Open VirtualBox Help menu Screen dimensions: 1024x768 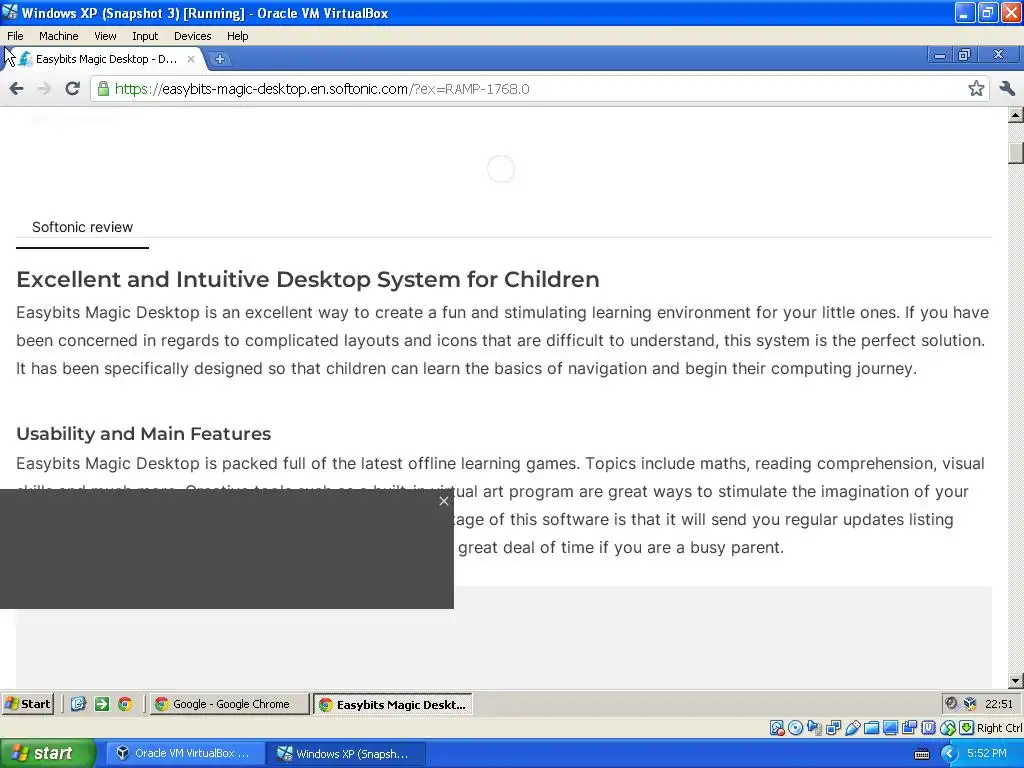[238, 36]
